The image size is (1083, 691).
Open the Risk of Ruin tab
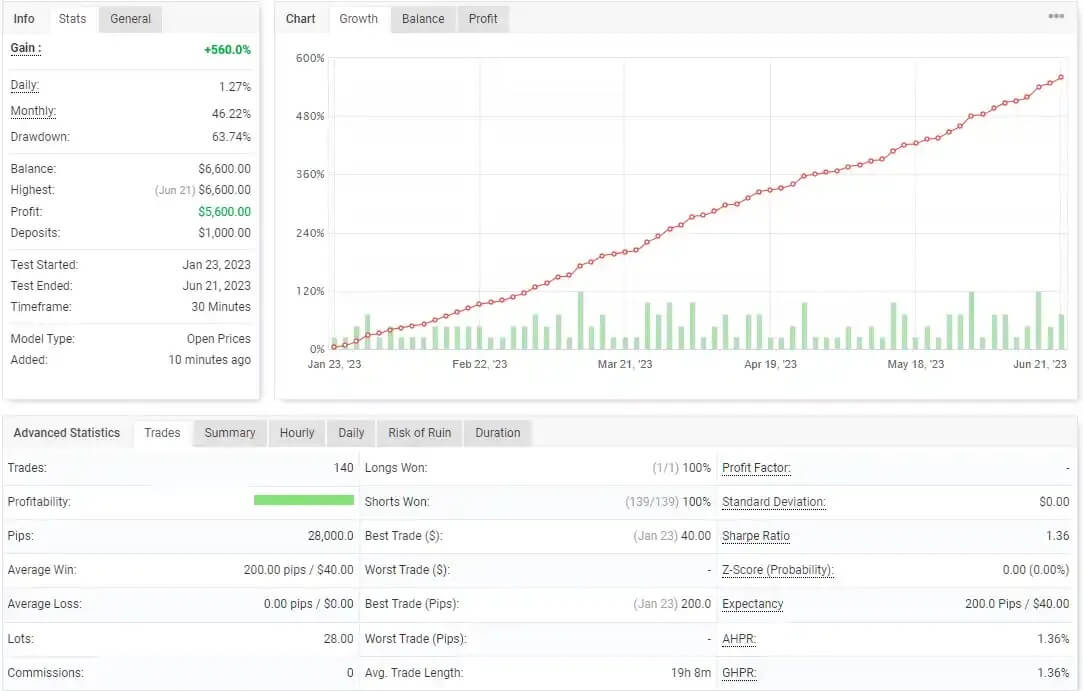pos(419,433)
